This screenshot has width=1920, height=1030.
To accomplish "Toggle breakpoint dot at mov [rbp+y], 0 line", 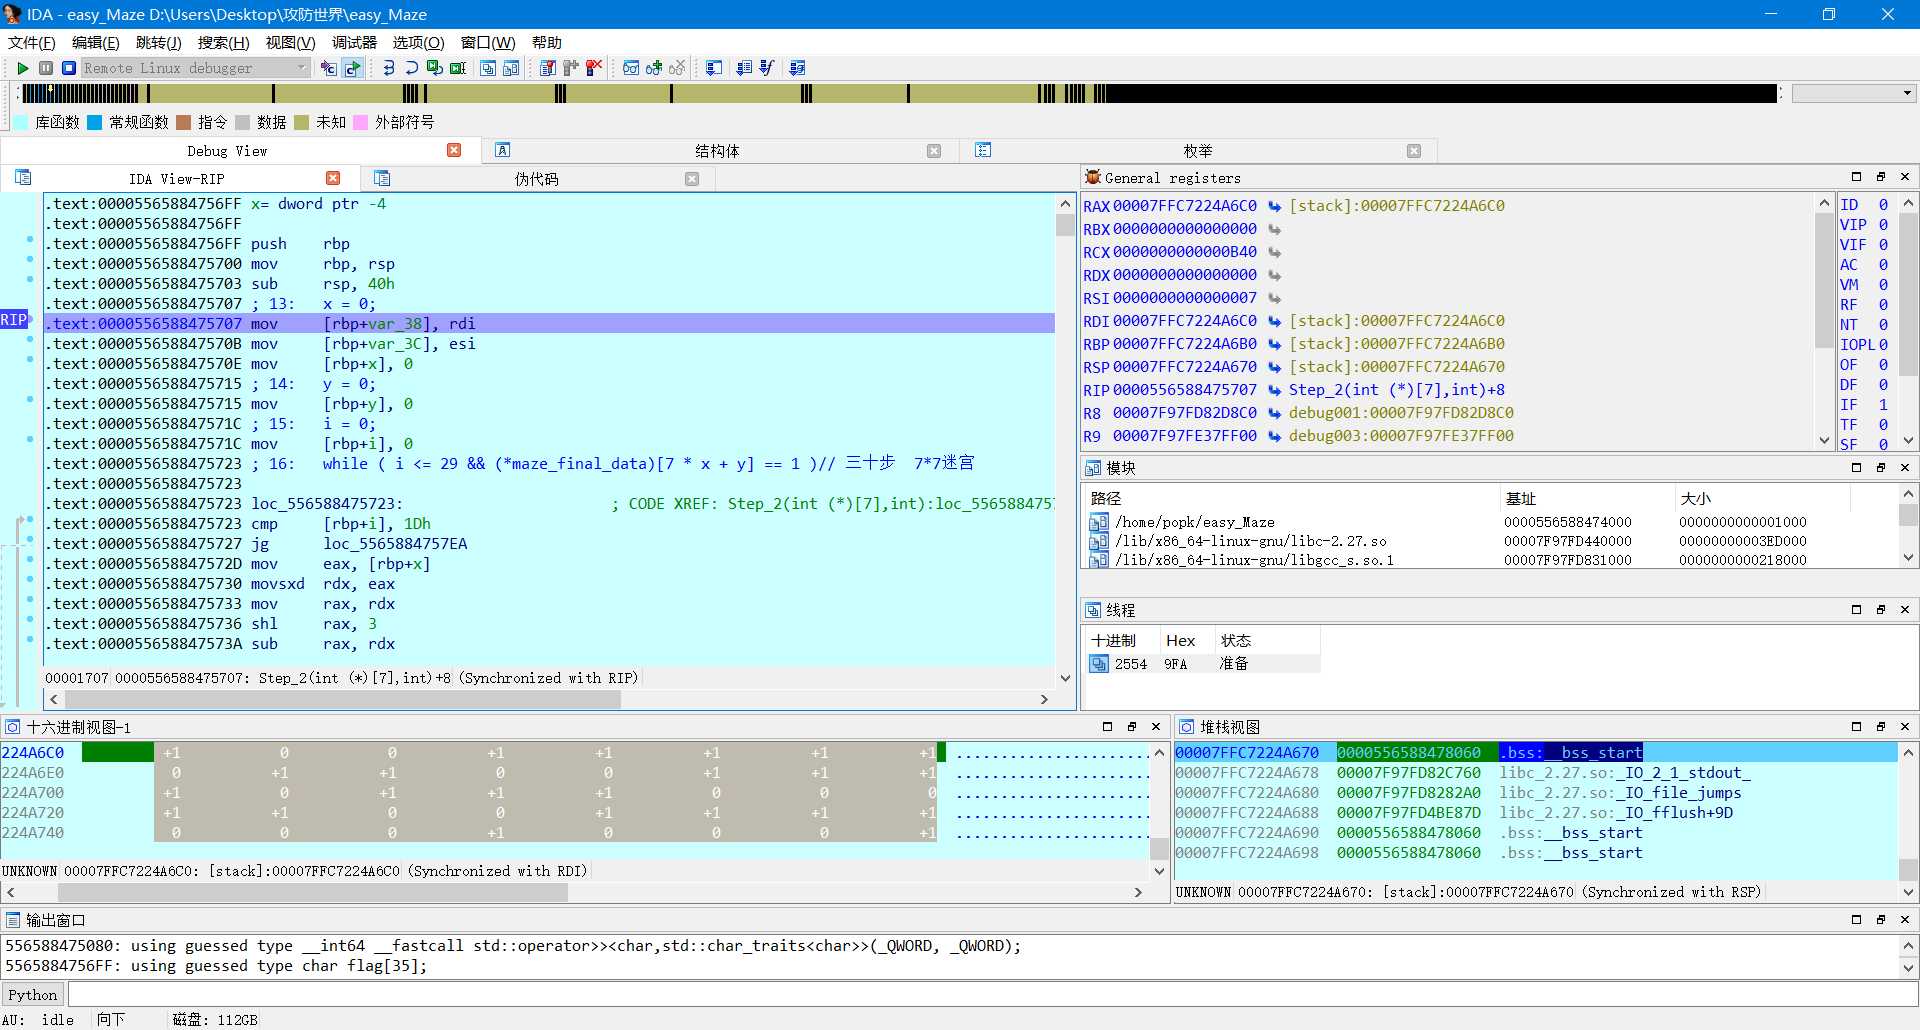I will click(x=30, y=400).
